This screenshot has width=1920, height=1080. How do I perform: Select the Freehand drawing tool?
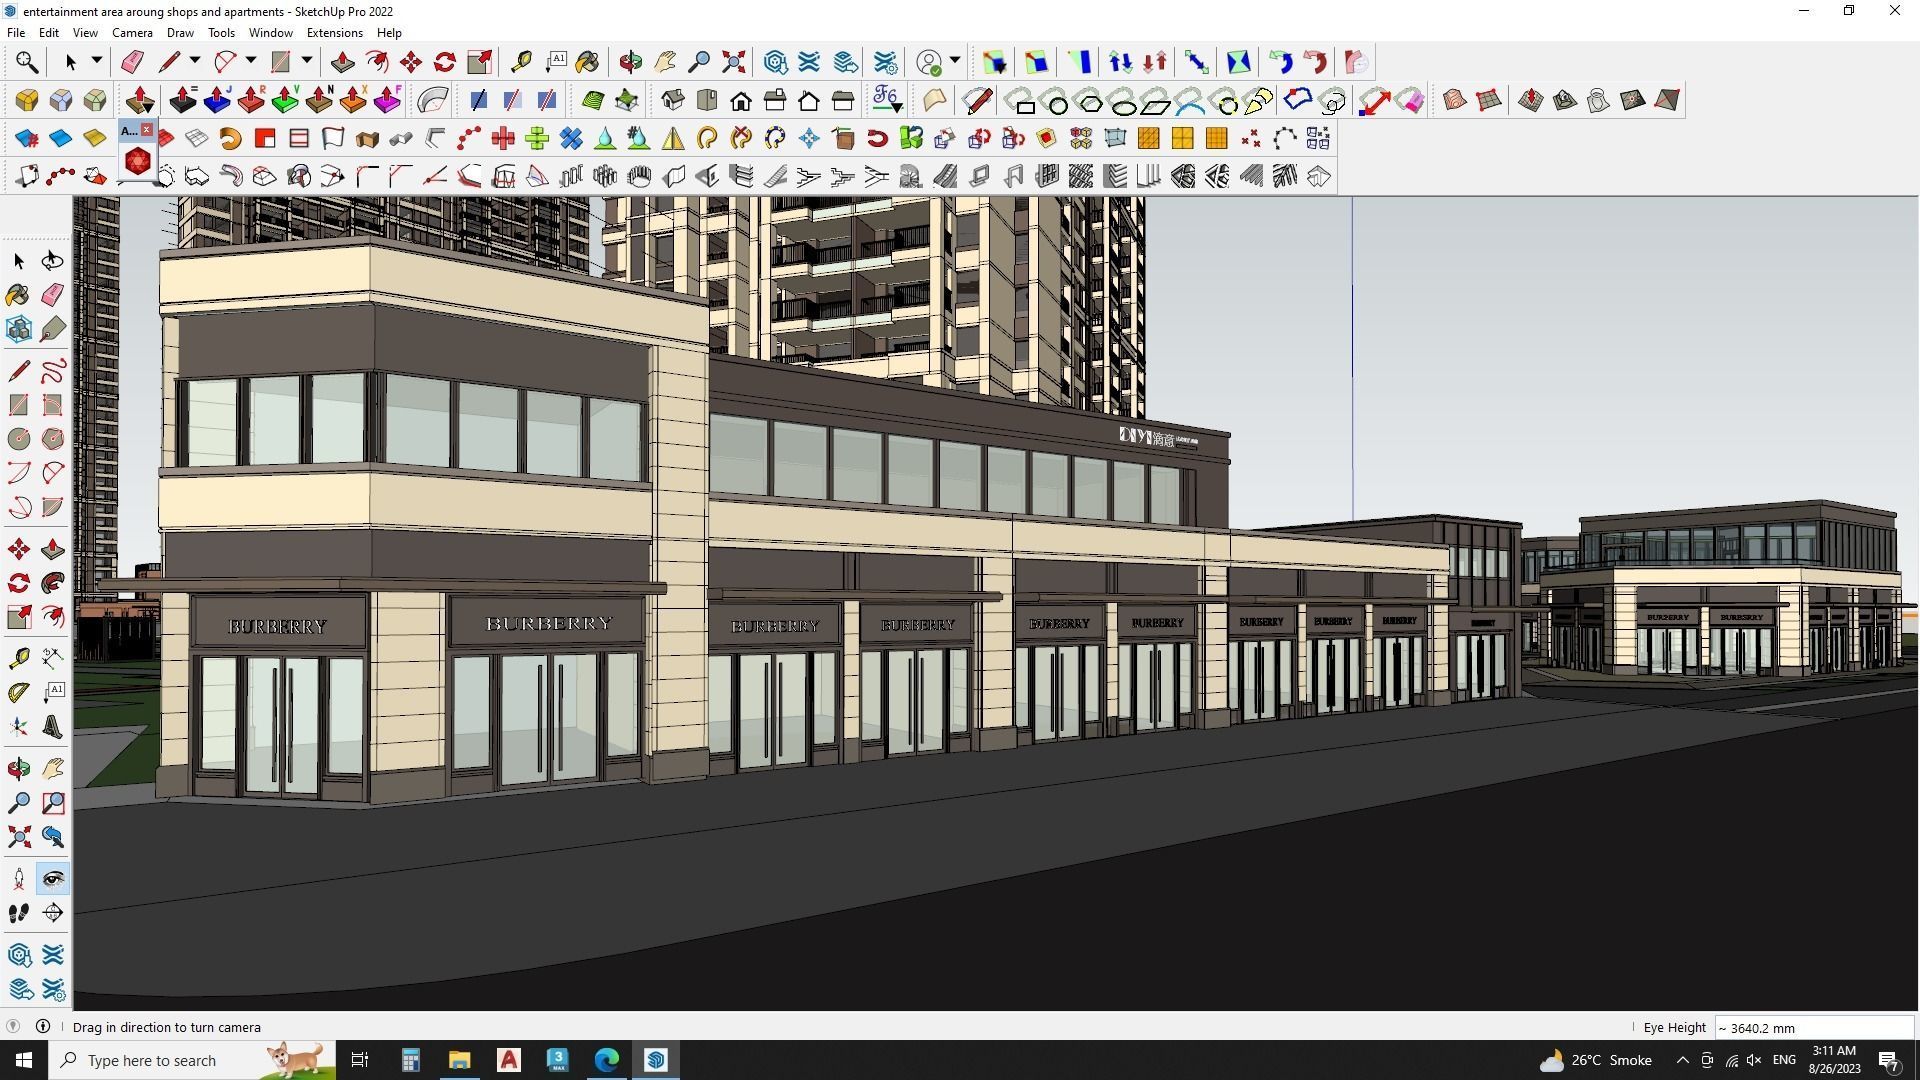click(x=52, y=370)
